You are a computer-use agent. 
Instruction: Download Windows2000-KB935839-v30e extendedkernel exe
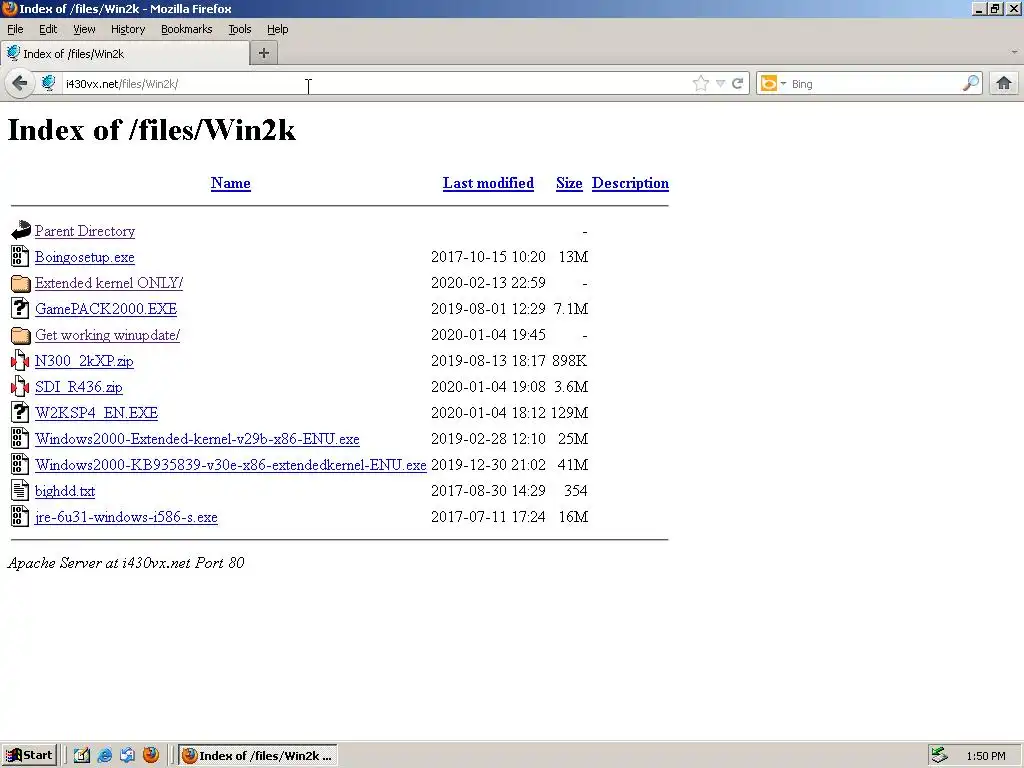point(231,465)
